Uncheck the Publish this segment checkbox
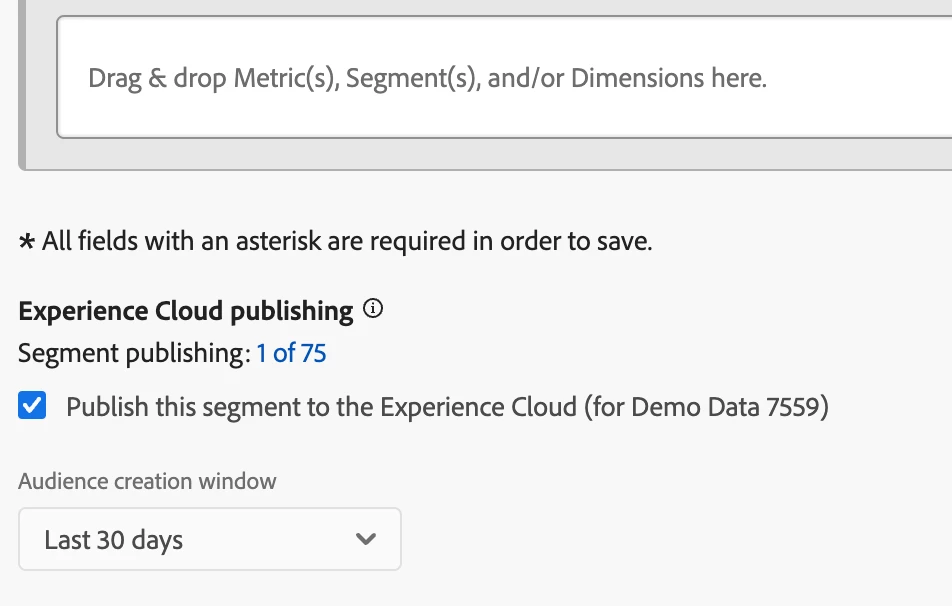The width and height of the screenshot is (952, 606). point(33,407)
